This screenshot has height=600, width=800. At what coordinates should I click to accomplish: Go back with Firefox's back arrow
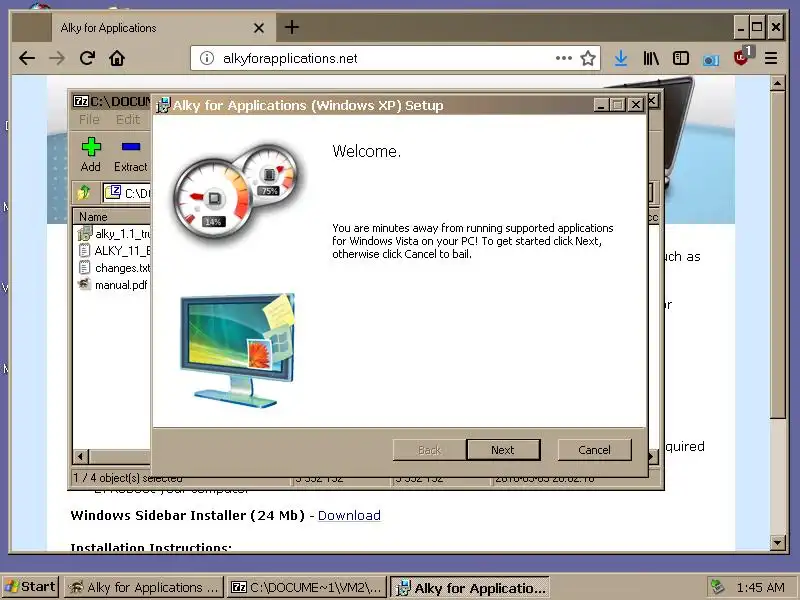27,58
